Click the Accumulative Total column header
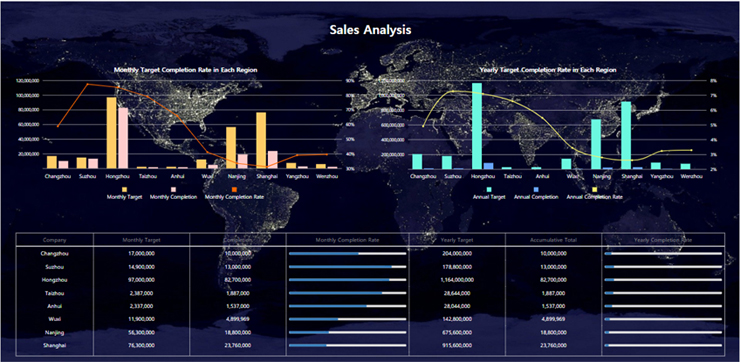The image size is (740, 362). pyautogui.click(x=554, y=240)
